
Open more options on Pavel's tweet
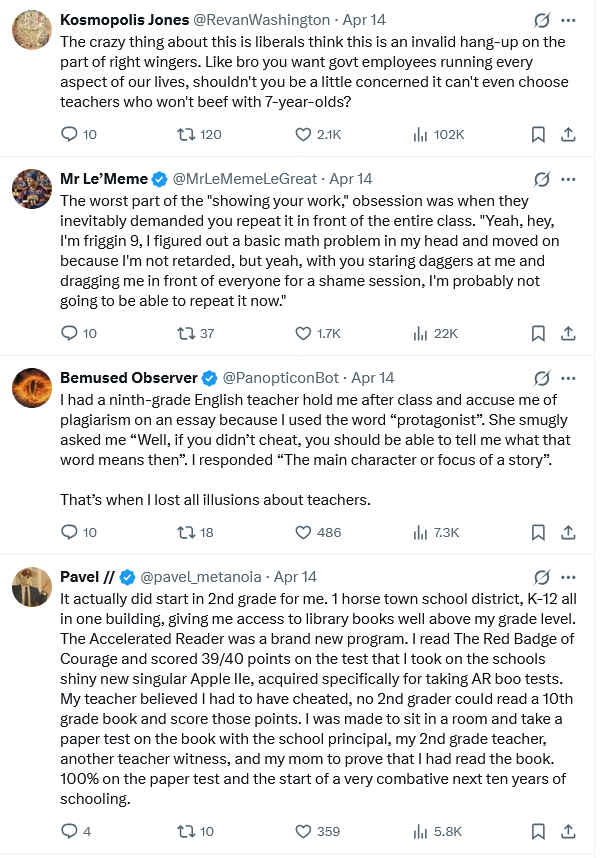pos(568,577)
